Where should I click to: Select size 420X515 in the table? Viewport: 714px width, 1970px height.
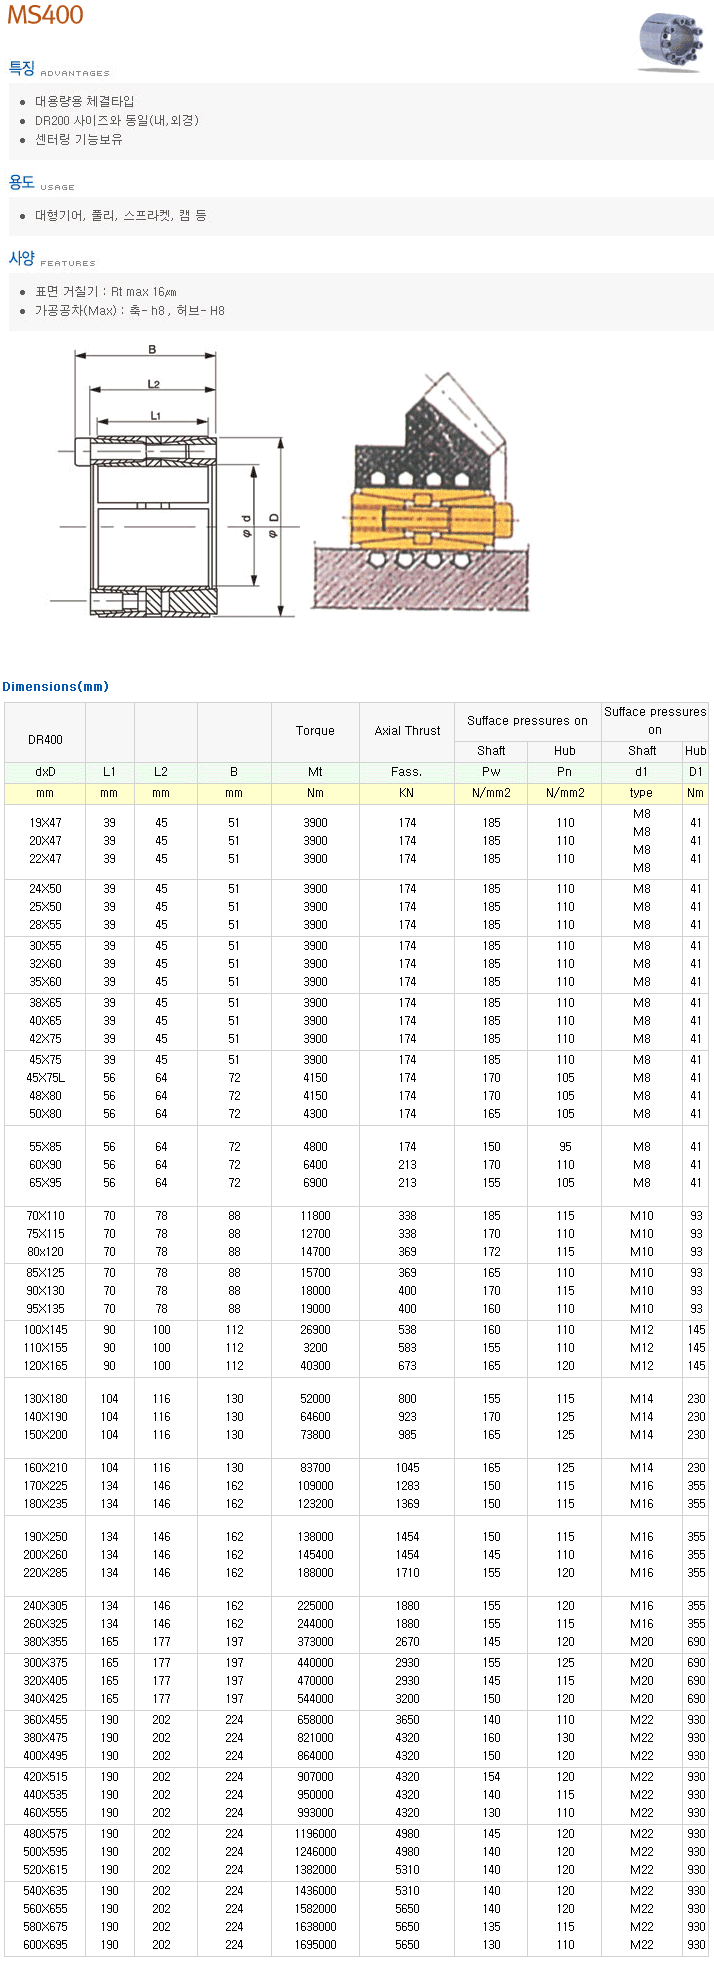pyautogui.click(x=45, y=1777)
